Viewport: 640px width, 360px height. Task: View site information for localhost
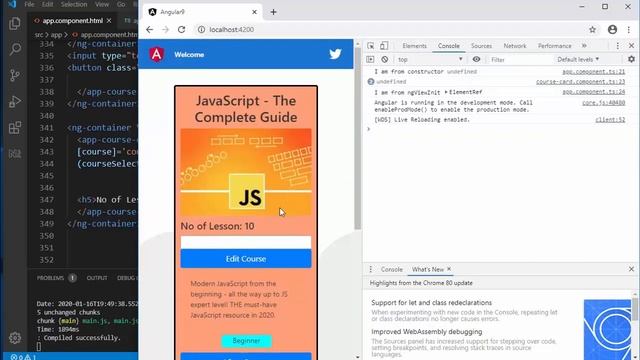click(201, 29)
